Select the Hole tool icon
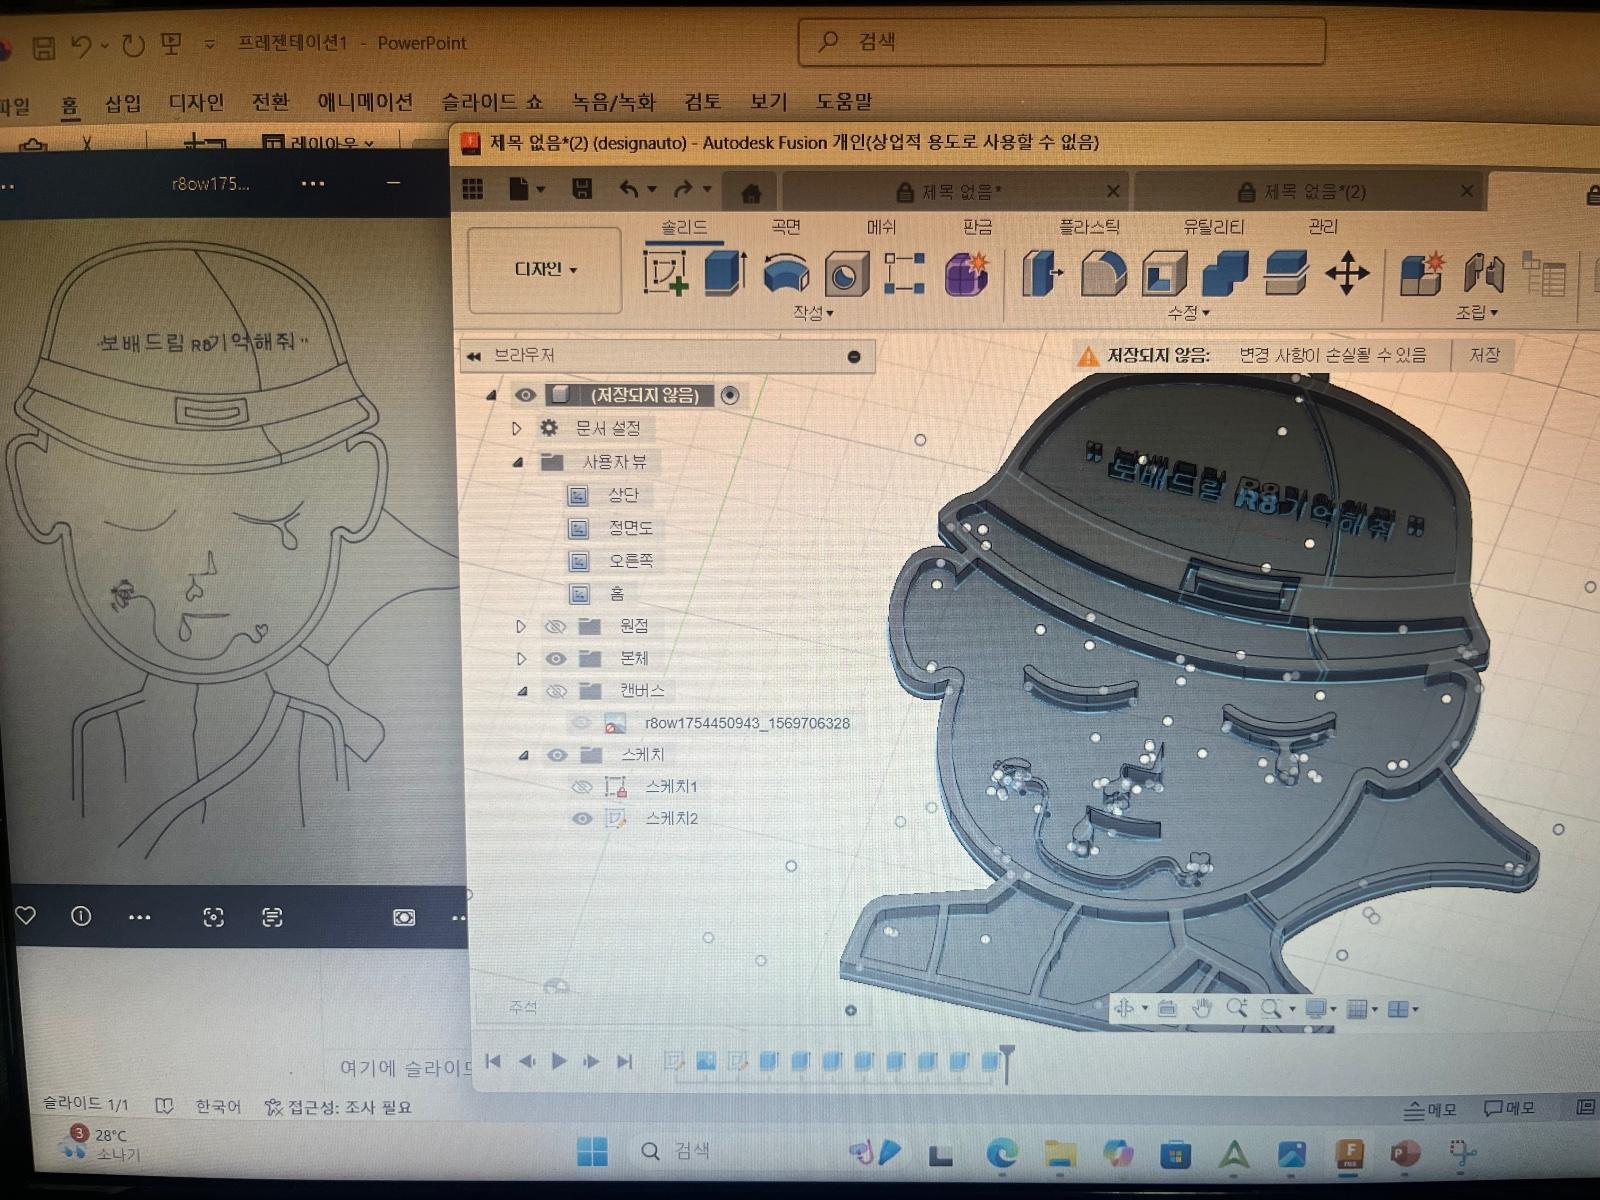1600x1200 pixels. [846, 274]
